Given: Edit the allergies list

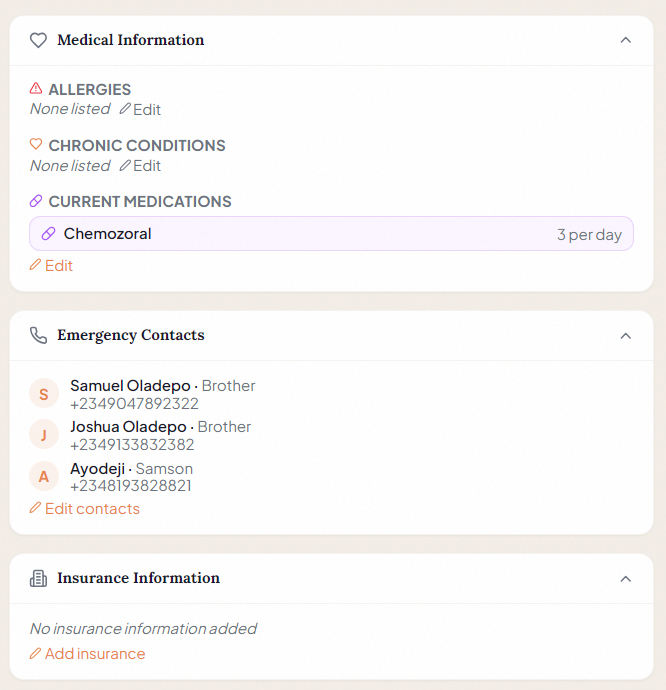Looking at the screenshot, I should (140, 109).
